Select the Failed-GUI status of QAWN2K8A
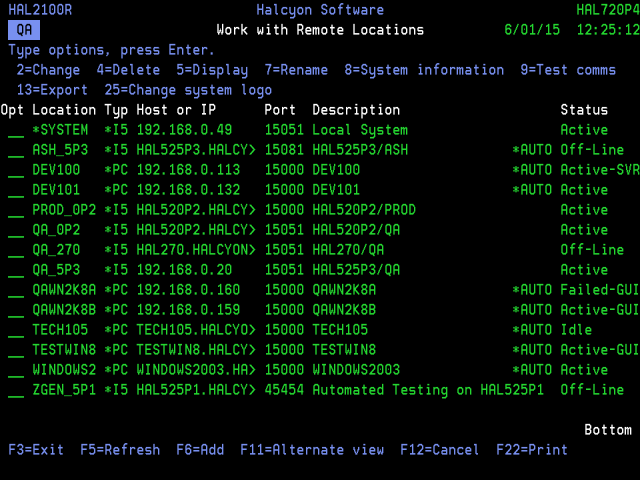Screen dimensions: 640x480 click(x=600, y=290)
